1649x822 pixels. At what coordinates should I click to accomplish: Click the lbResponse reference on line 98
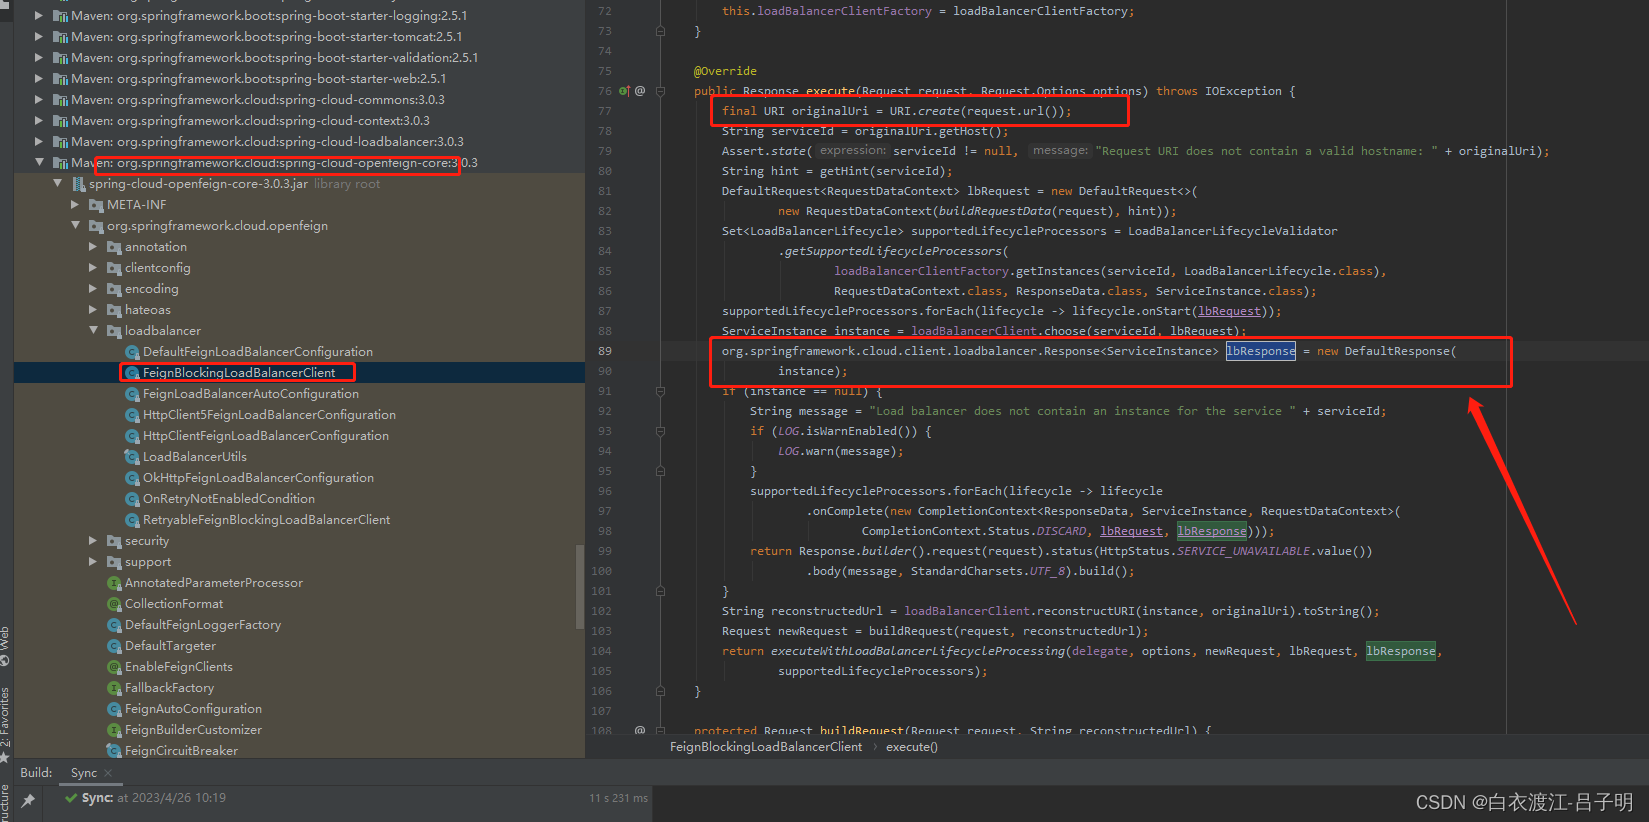(x=1212, y=531)
